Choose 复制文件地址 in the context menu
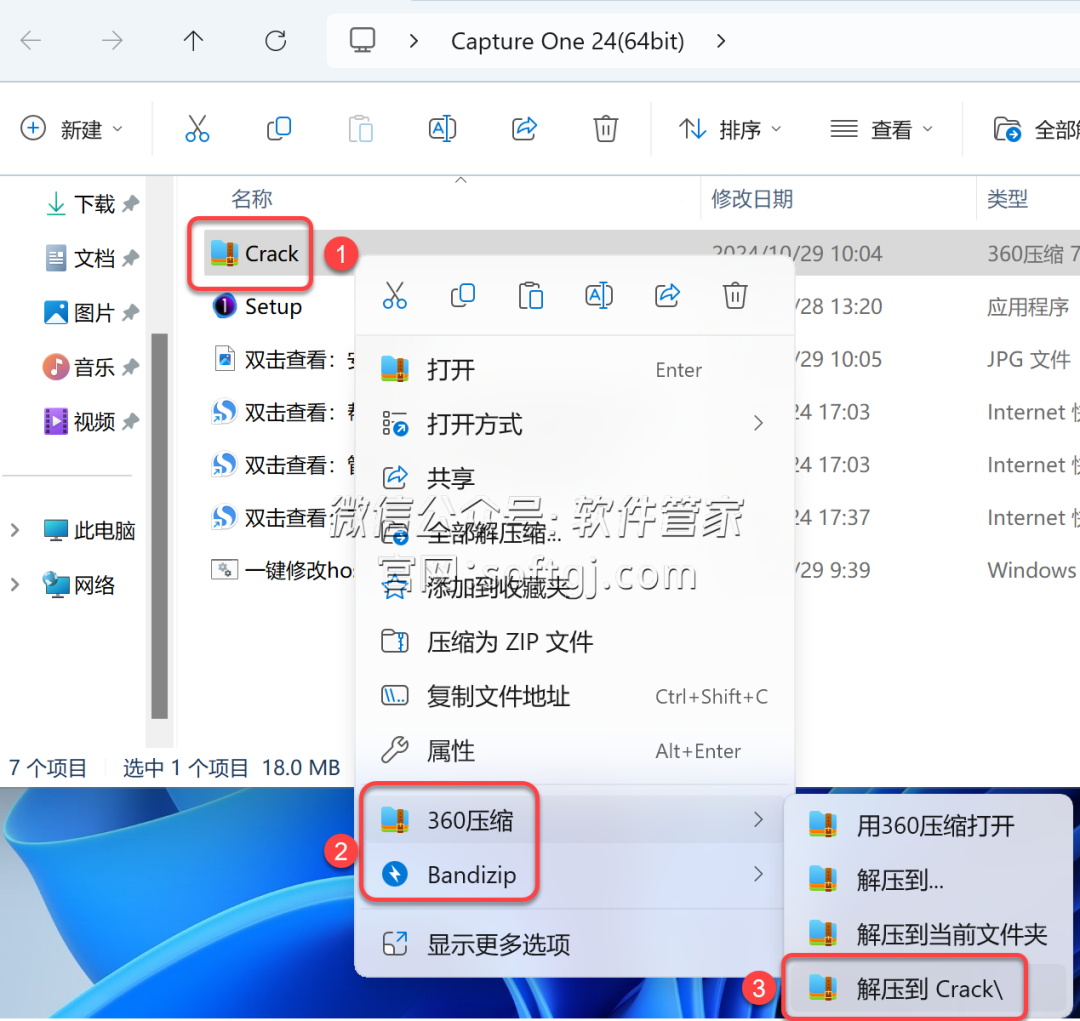The width and height of the screenshot is (1080, 1021). [574, 697]
